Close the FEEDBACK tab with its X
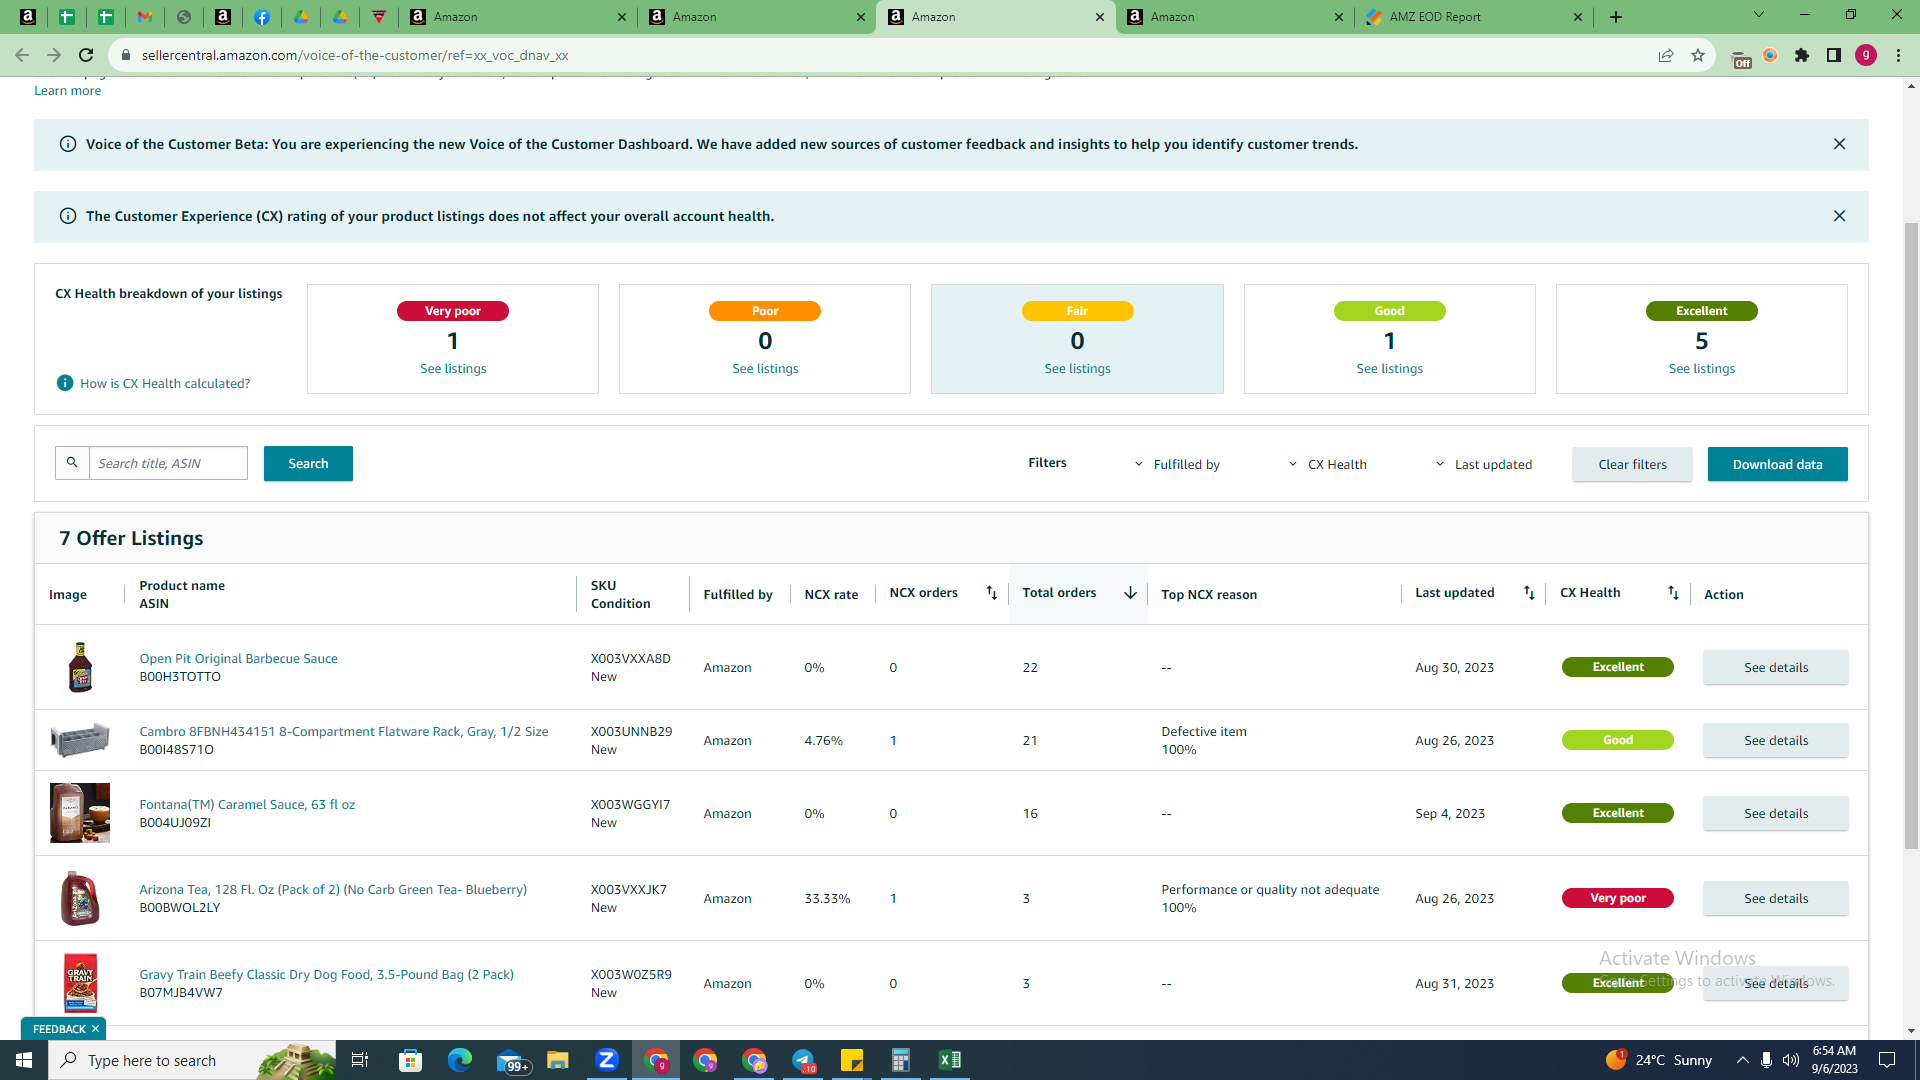 tap(95, 1029)
